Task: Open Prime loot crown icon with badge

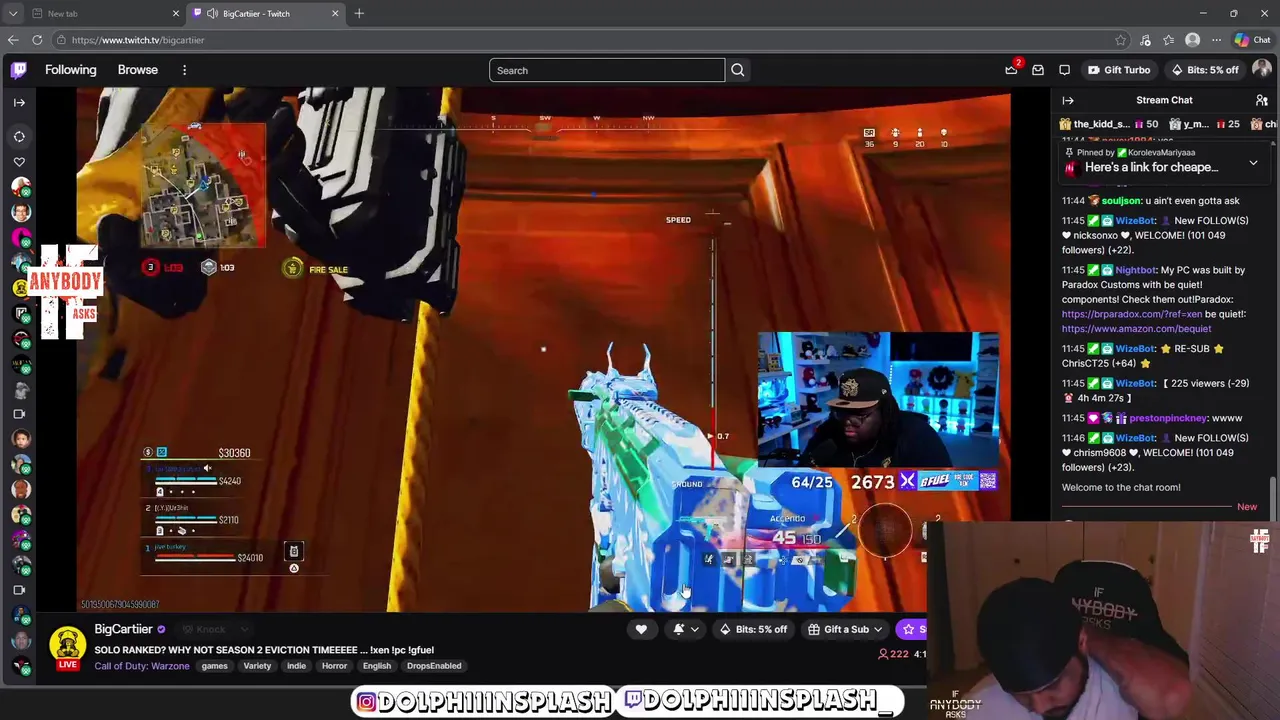Action: point(1012,69)
